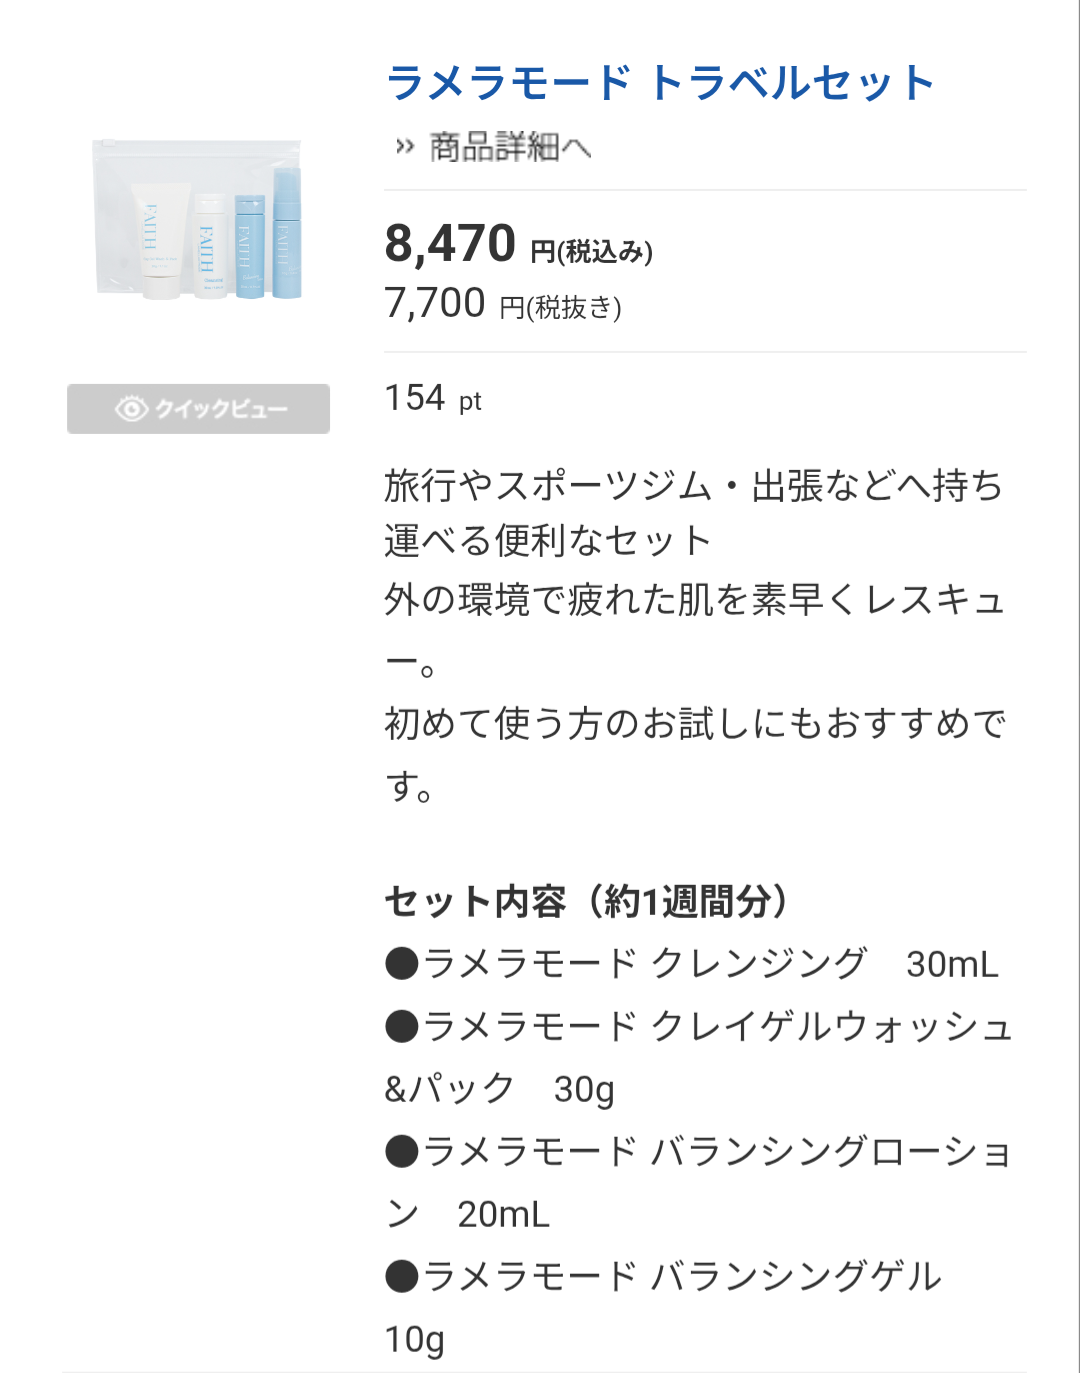1080x1373 pixels.
Task: Click the eye icon on the quick view button
Action: click(x=131, y=409)
